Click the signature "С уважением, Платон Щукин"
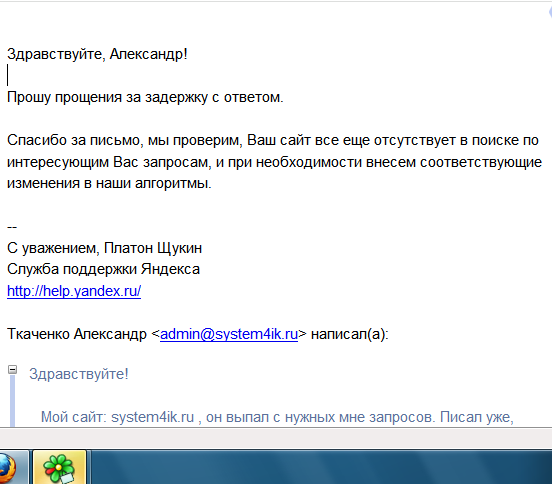Viewport: 552px width, 484px height. pos(105,248)
